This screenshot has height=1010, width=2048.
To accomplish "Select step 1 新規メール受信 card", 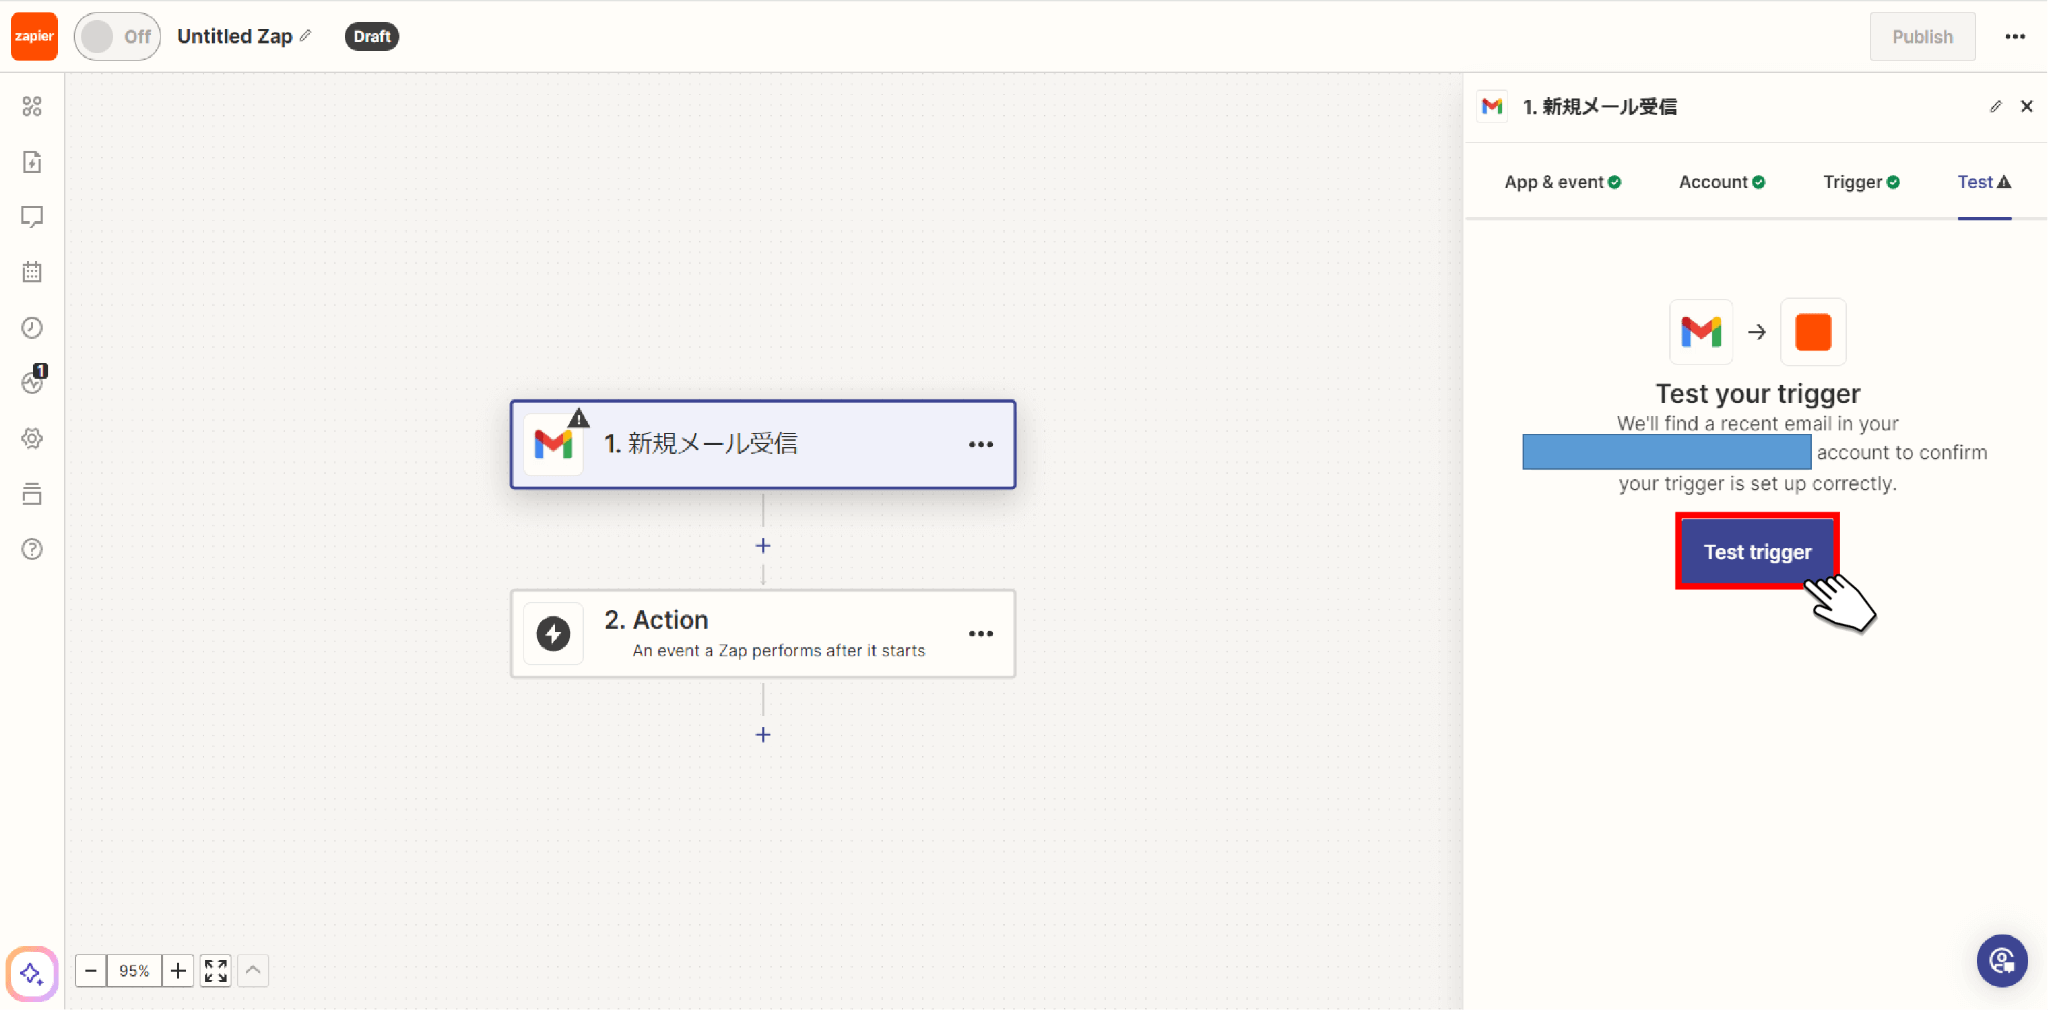I will tap(763, 444).
